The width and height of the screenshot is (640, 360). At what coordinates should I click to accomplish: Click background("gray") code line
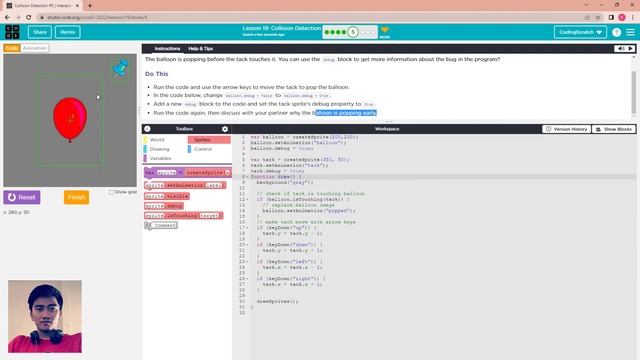pyautogui.click(x=285, y=182)
